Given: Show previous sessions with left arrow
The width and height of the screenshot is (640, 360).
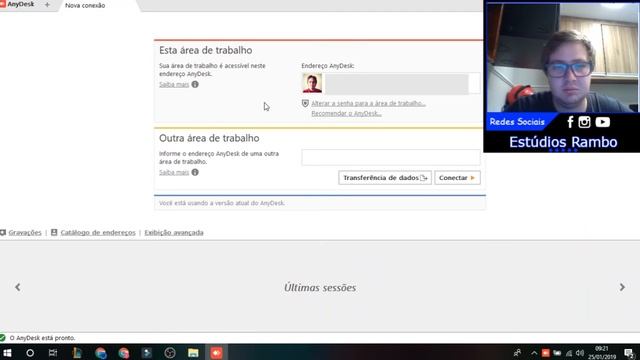Looking at the screenshot, I should [x=18, y=287].
